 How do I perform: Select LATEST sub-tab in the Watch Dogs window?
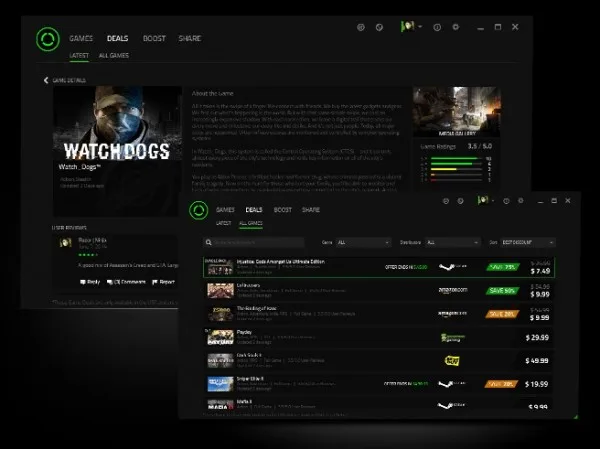79,56
